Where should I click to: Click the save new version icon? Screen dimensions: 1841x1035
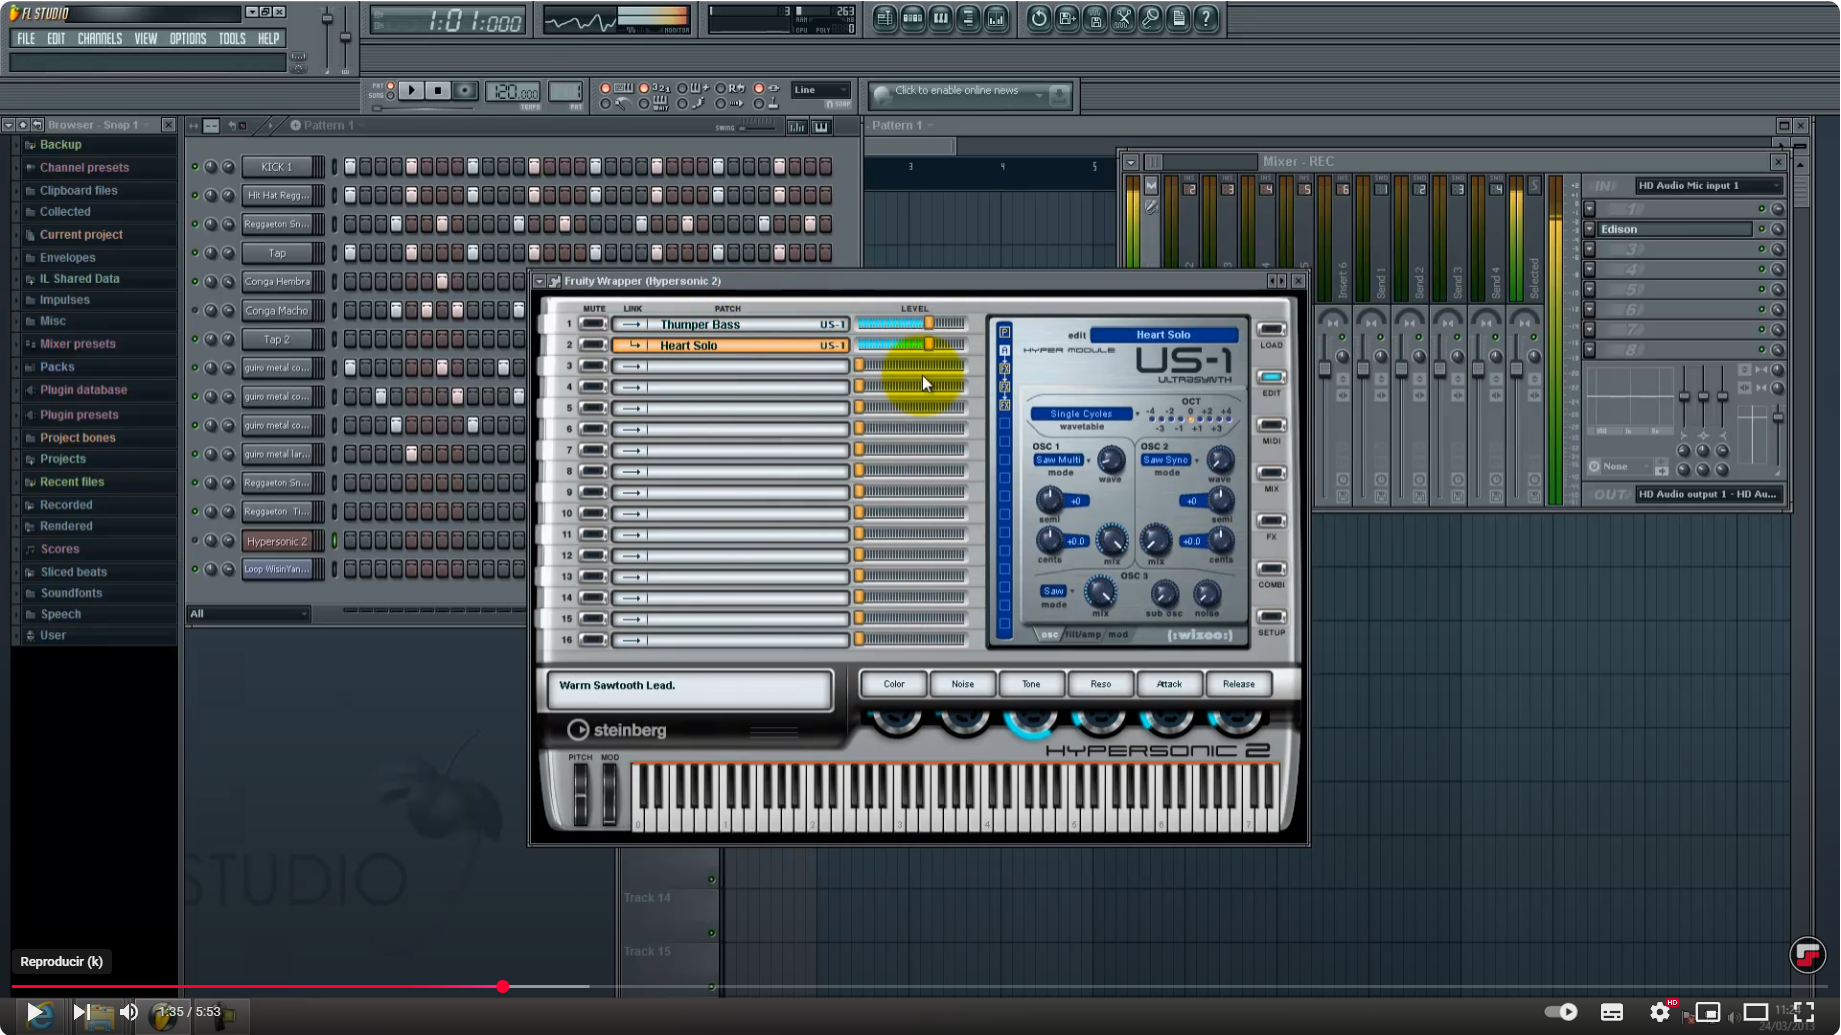[1067, 18]
